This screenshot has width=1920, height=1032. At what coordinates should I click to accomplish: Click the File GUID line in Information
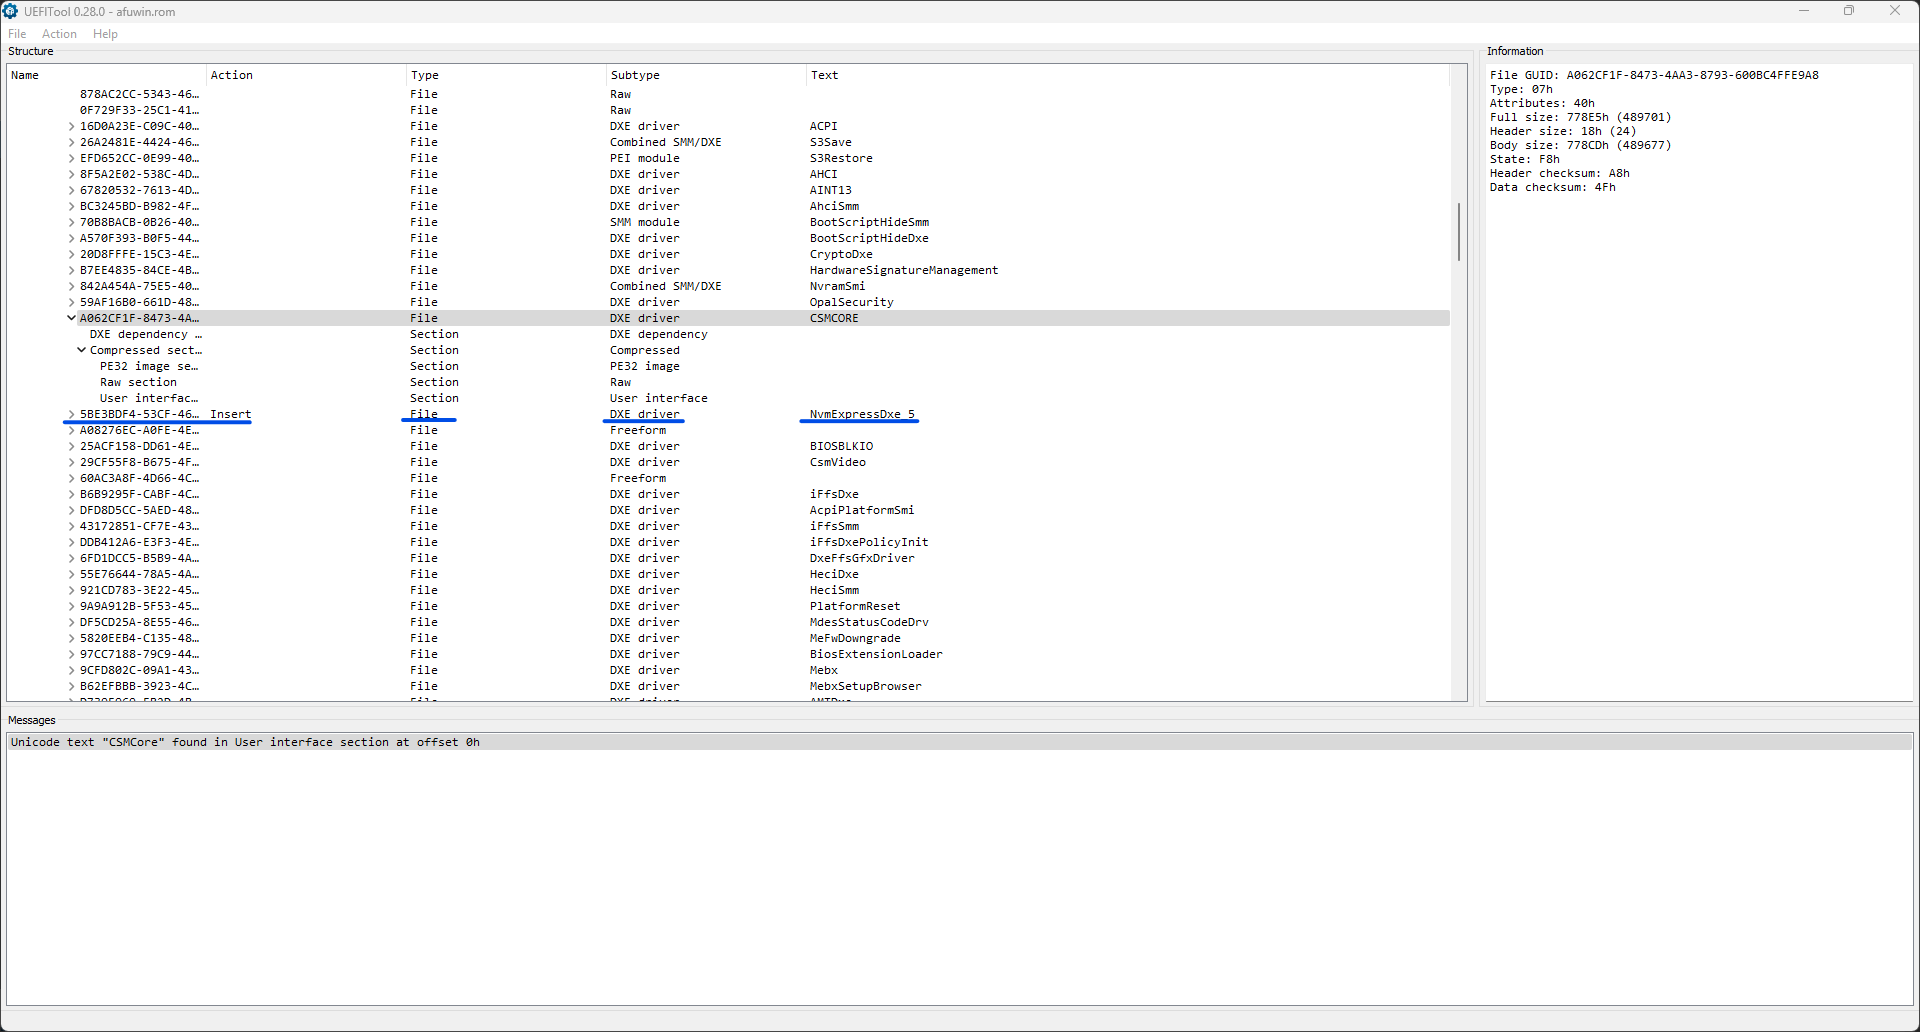pos(1654,75)
